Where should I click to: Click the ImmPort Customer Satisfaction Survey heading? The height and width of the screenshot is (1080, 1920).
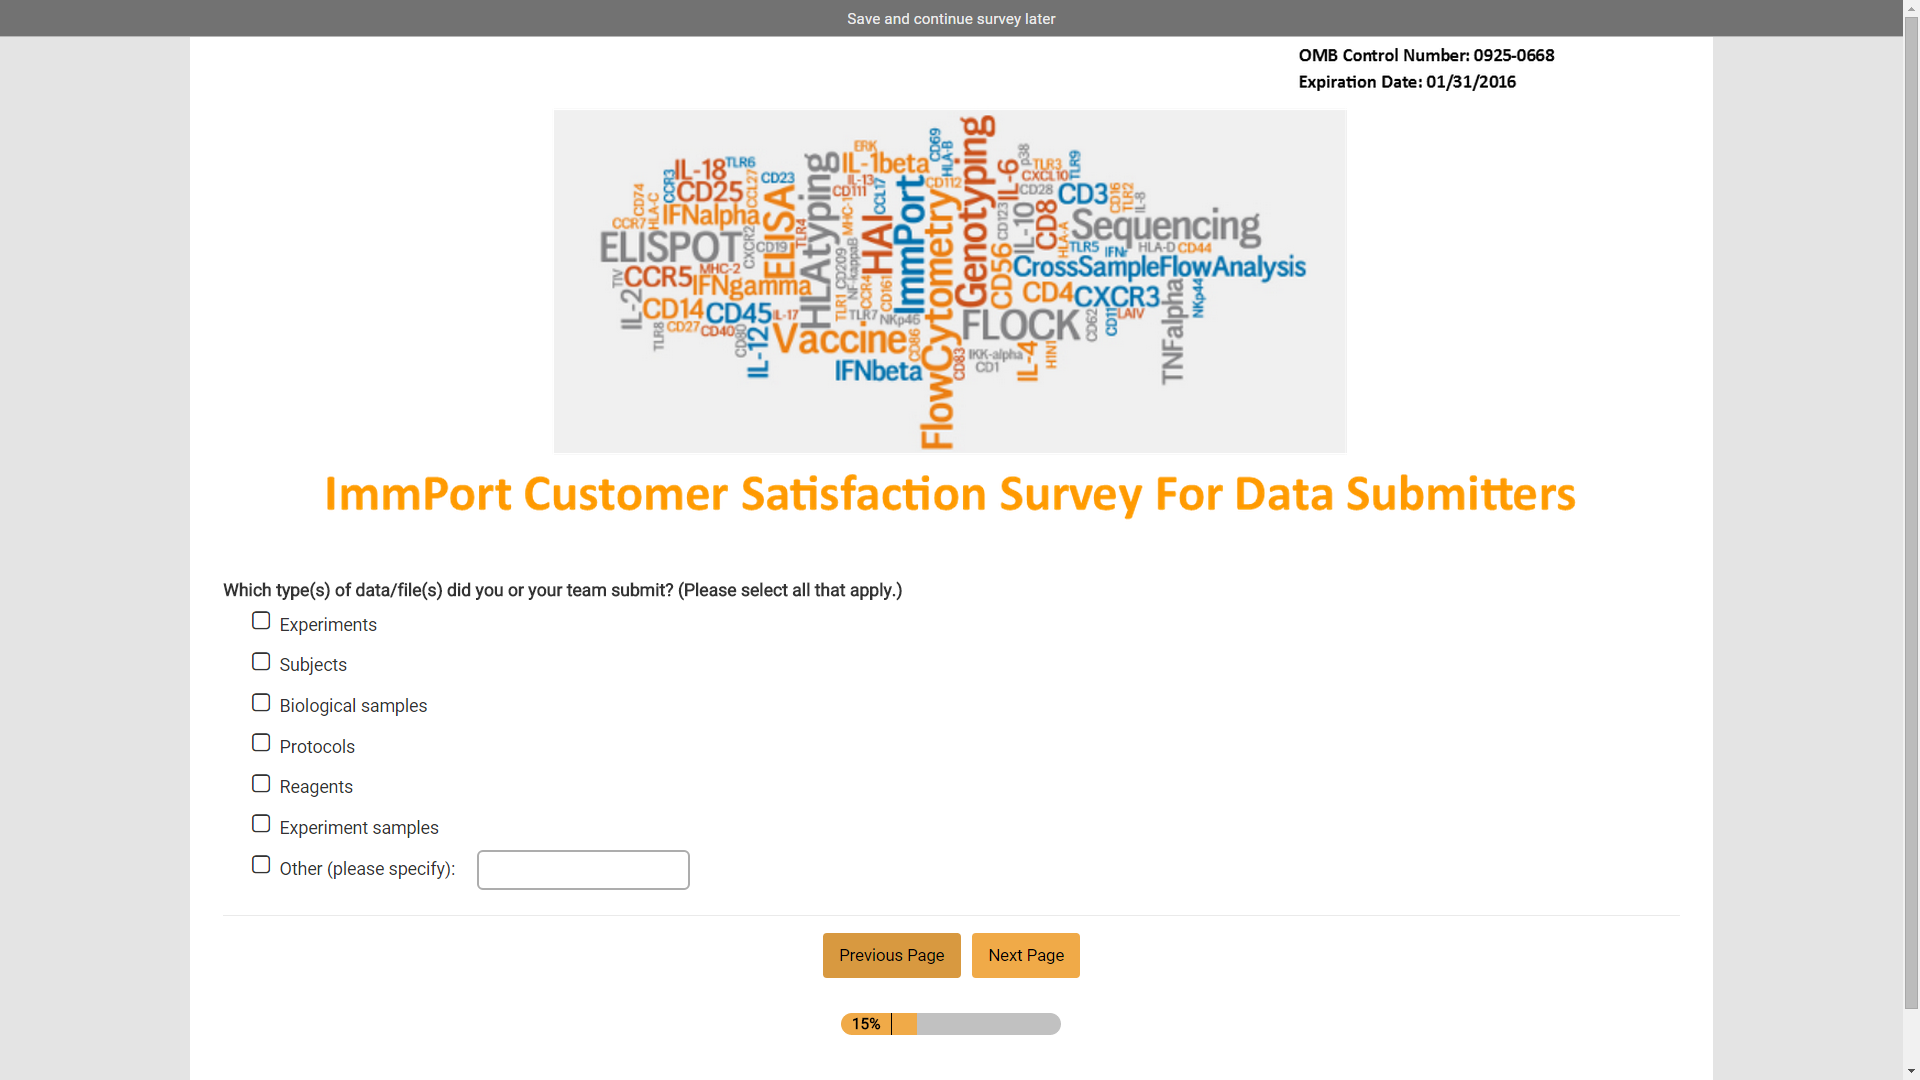tap(950, 494)
